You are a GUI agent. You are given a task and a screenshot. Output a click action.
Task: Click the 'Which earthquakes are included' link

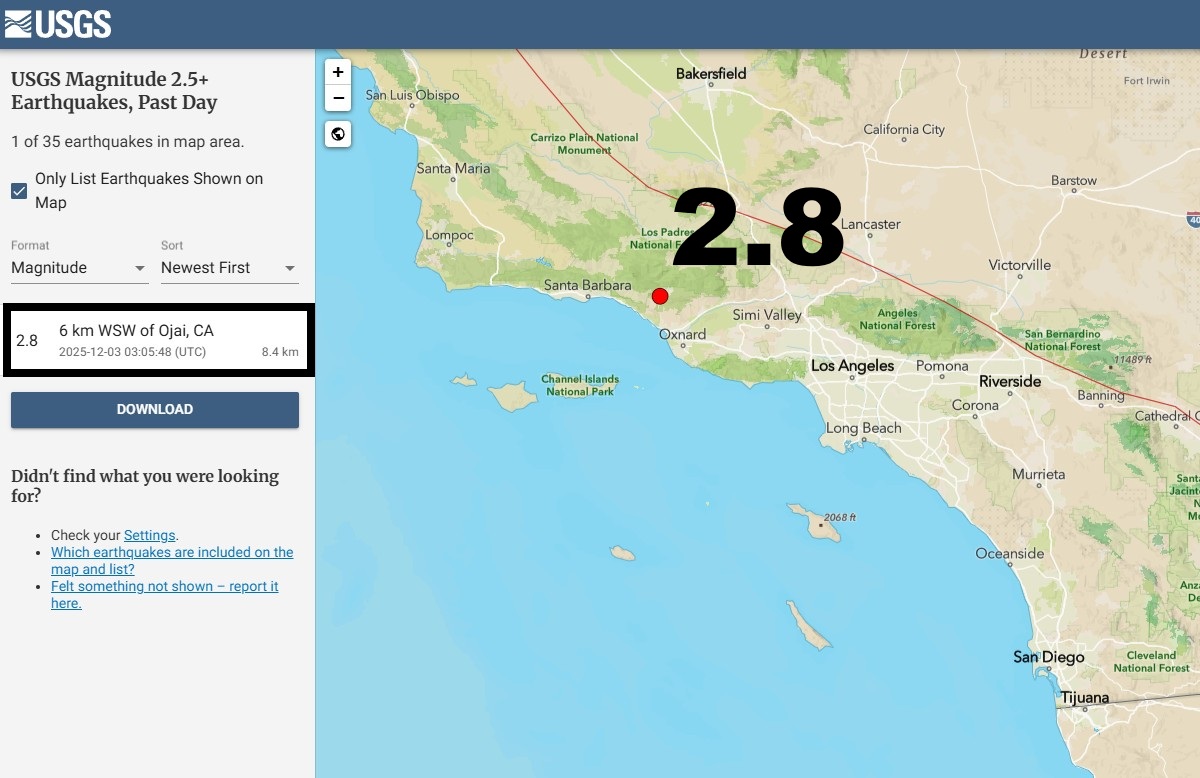pos(172,552)
